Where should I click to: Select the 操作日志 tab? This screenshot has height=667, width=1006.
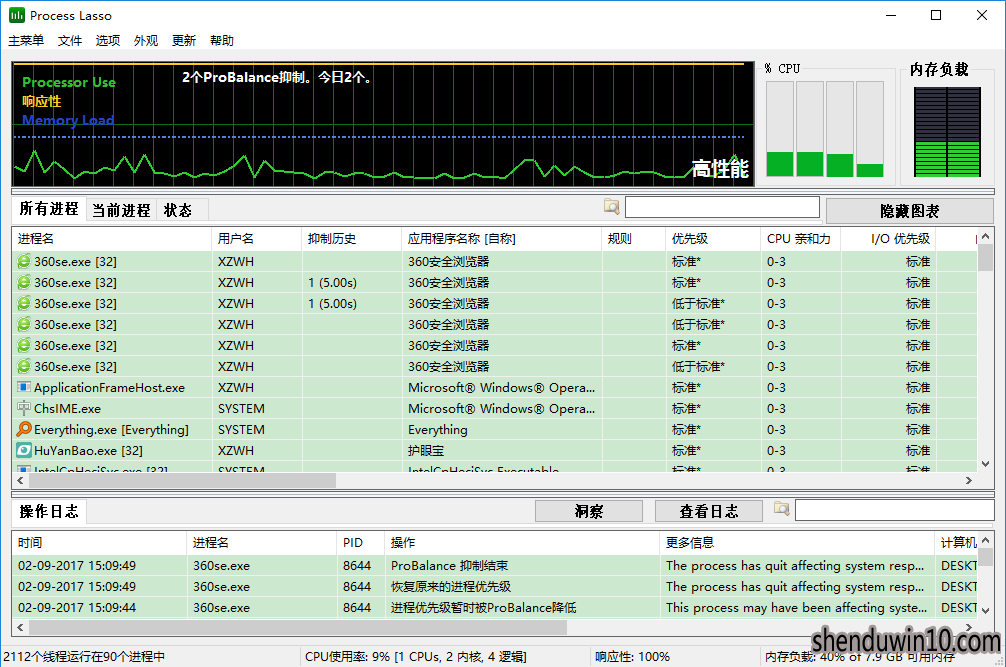click(x=49, y=511)
